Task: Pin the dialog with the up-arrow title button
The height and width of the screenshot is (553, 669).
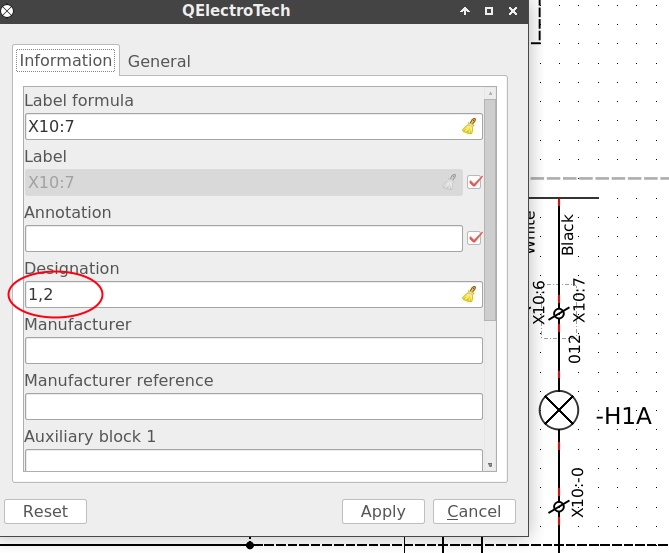Action: [465, 10]
